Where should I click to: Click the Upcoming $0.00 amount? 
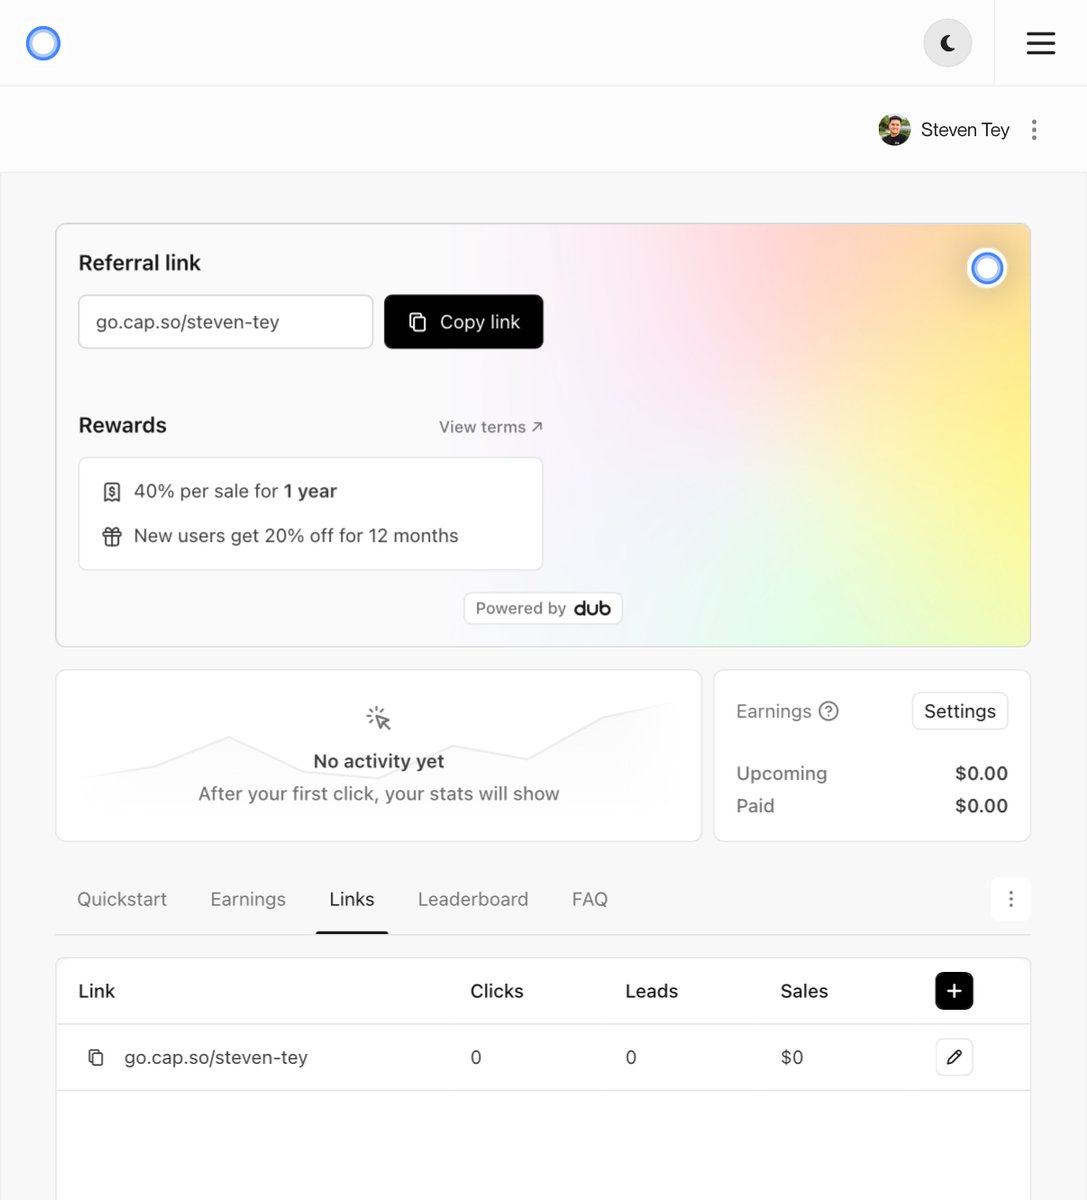[981, 773]
